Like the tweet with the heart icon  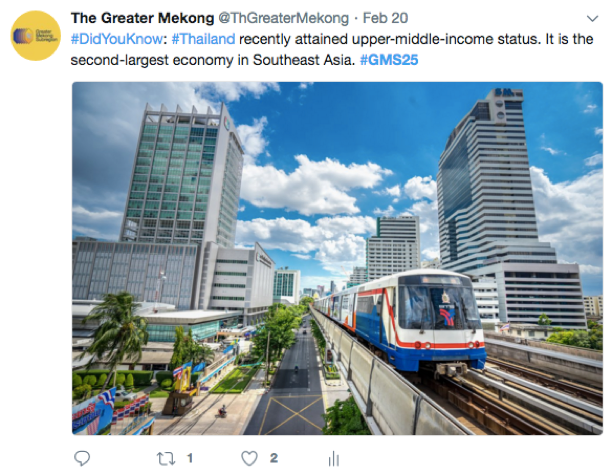pyautogui.click(x=249, y=458)
